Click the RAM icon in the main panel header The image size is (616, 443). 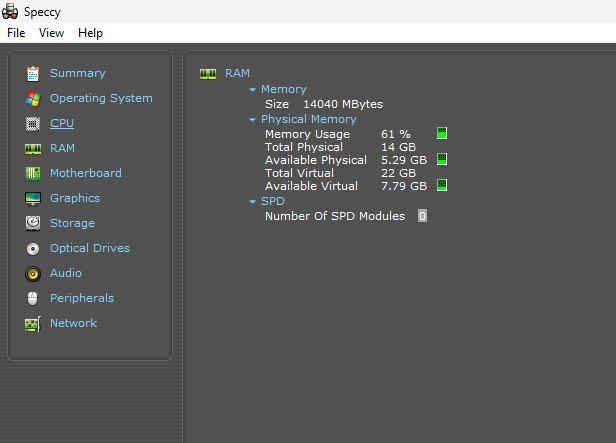click(208, 74)
